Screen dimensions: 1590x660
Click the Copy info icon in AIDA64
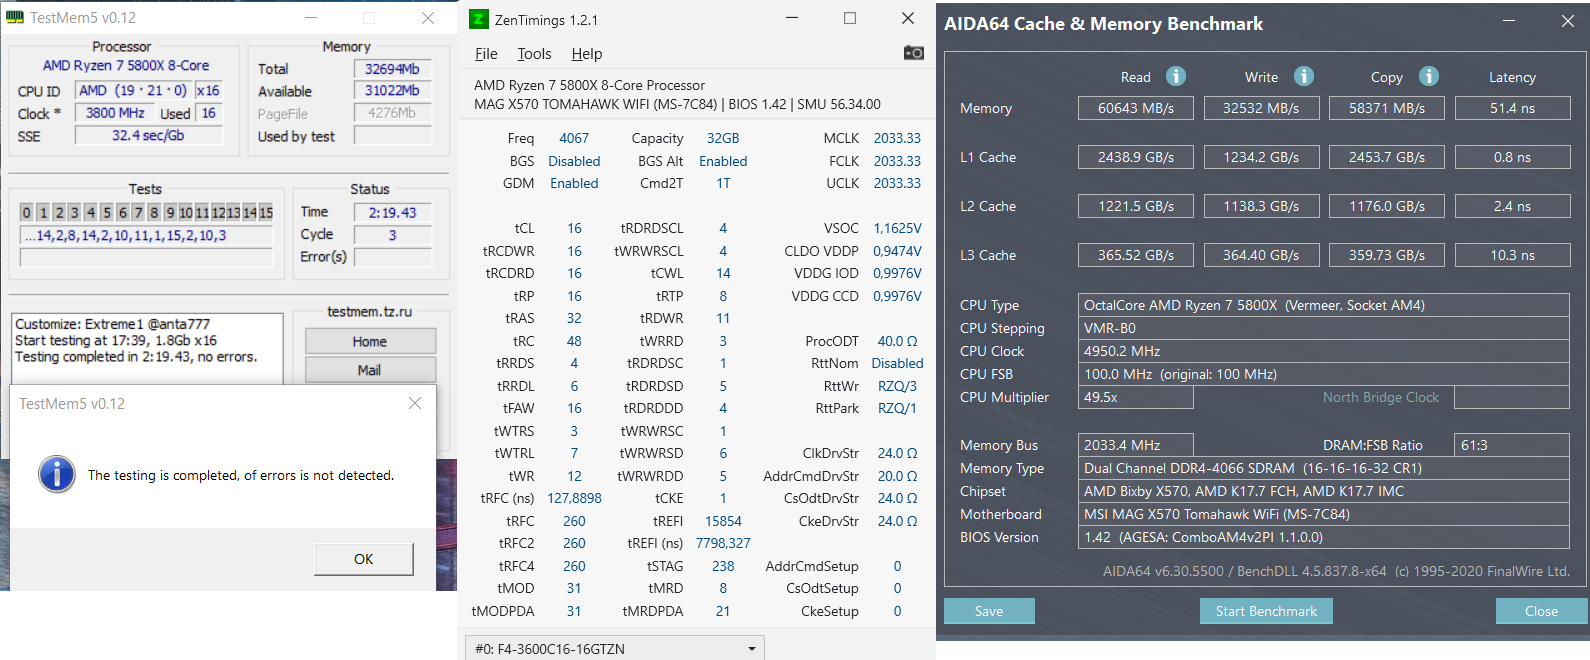click(x=1429, y=76)
